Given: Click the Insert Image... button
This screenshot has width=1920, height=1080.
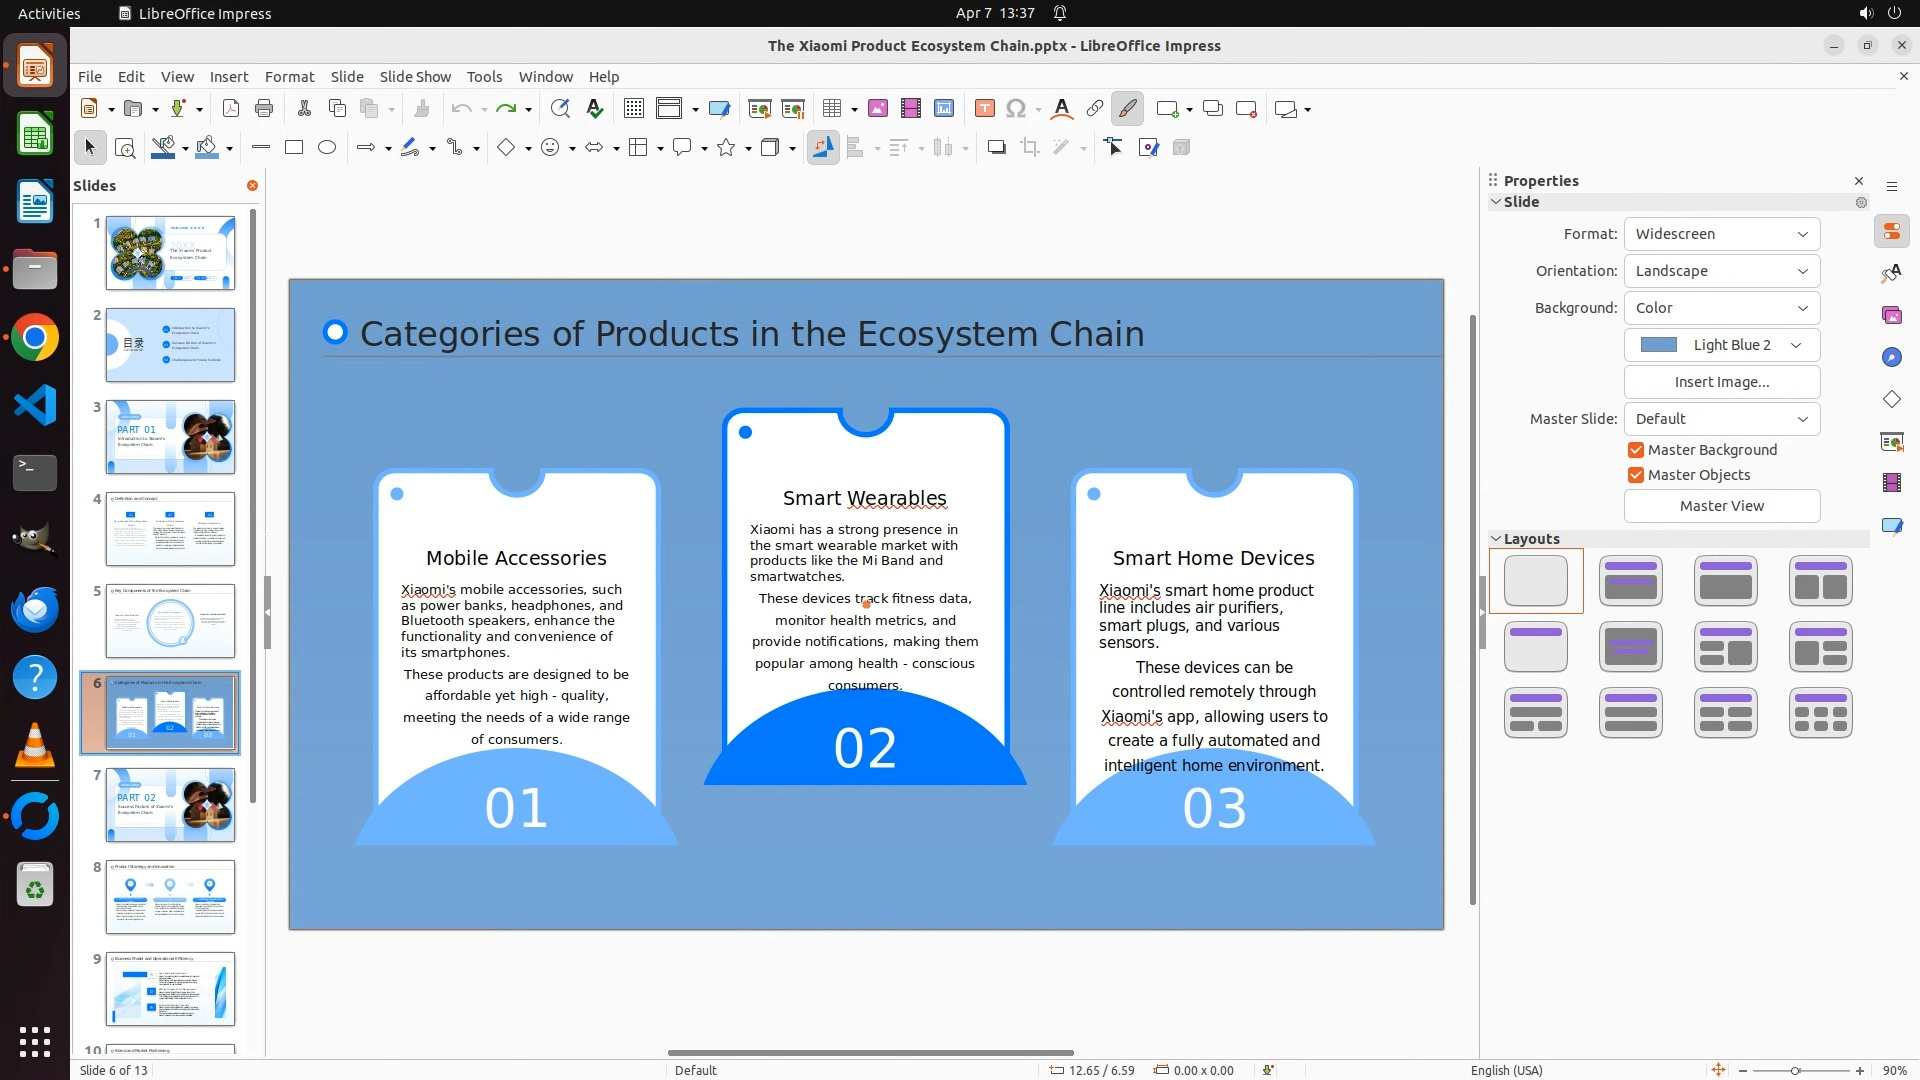Looking at the screenshot, I should click(x=1721, y=382).
